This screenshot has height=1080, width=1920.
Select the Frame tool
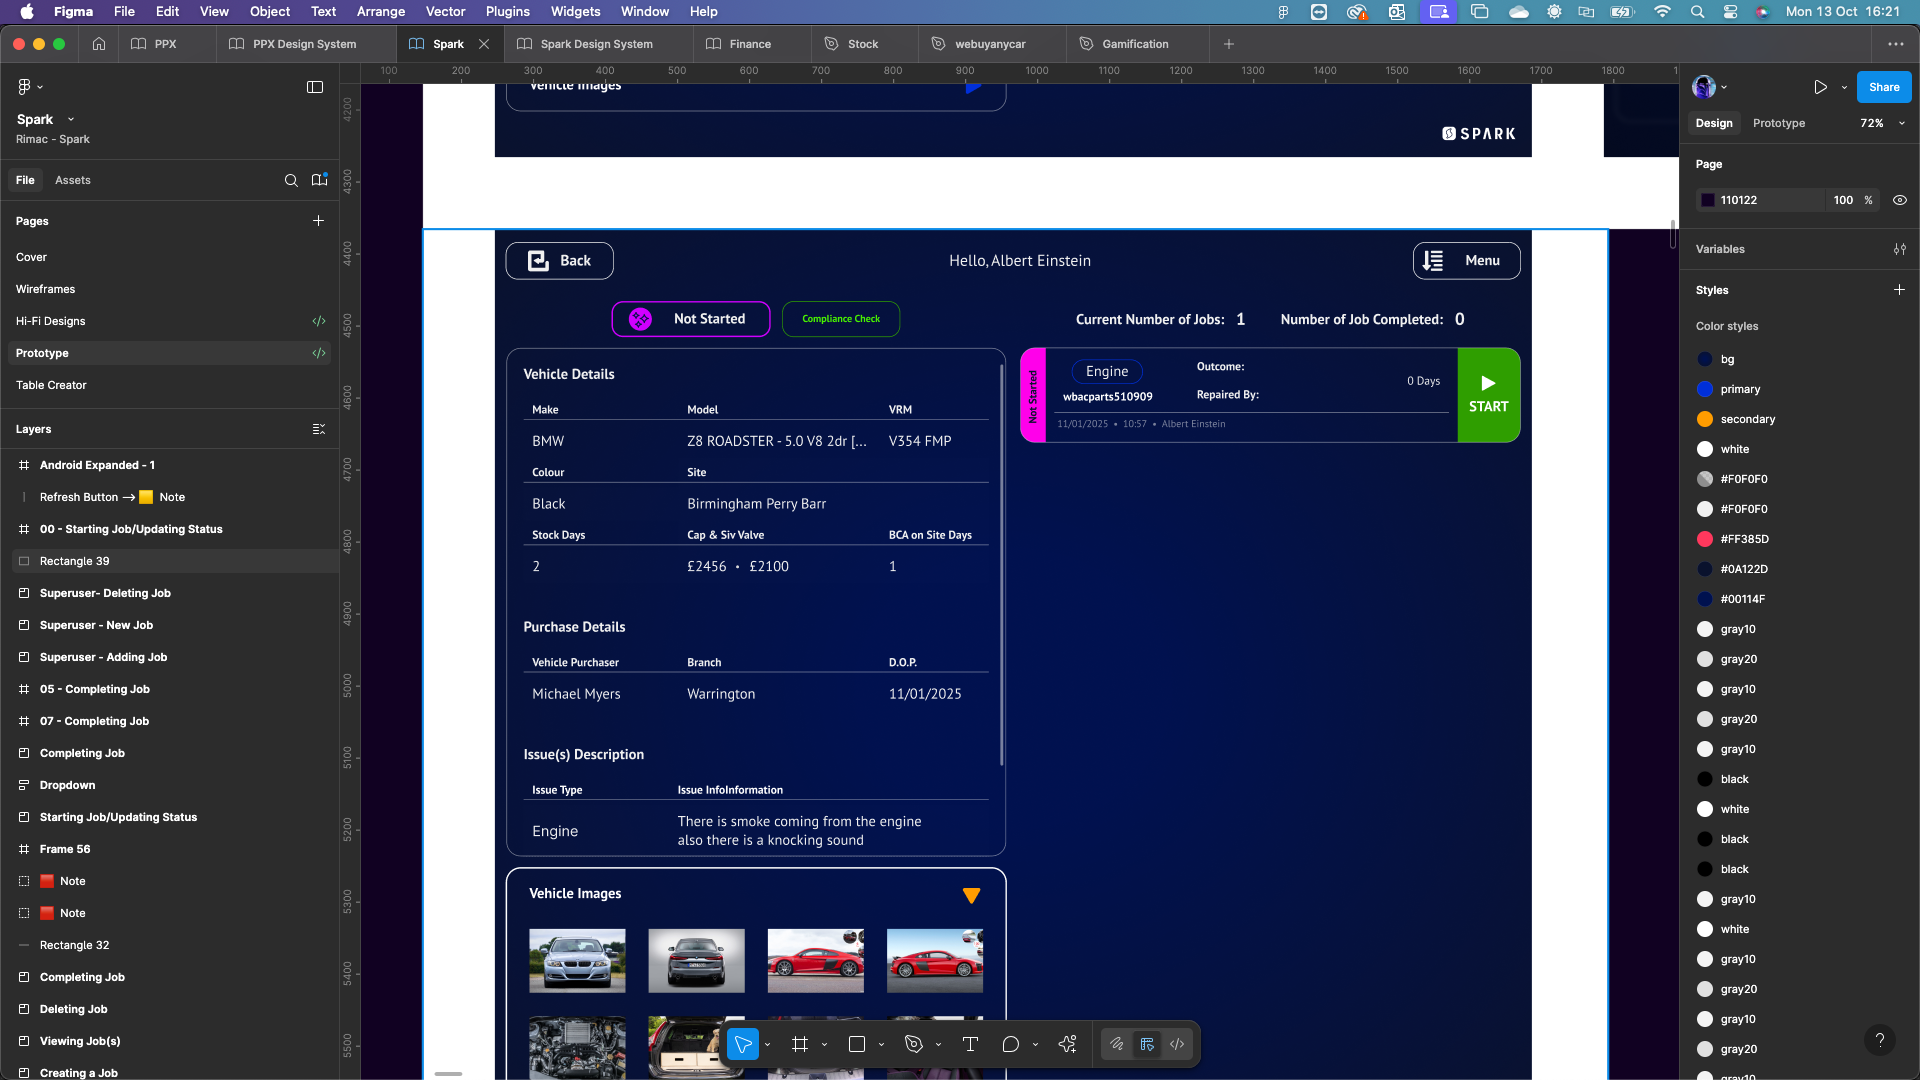800,1044
